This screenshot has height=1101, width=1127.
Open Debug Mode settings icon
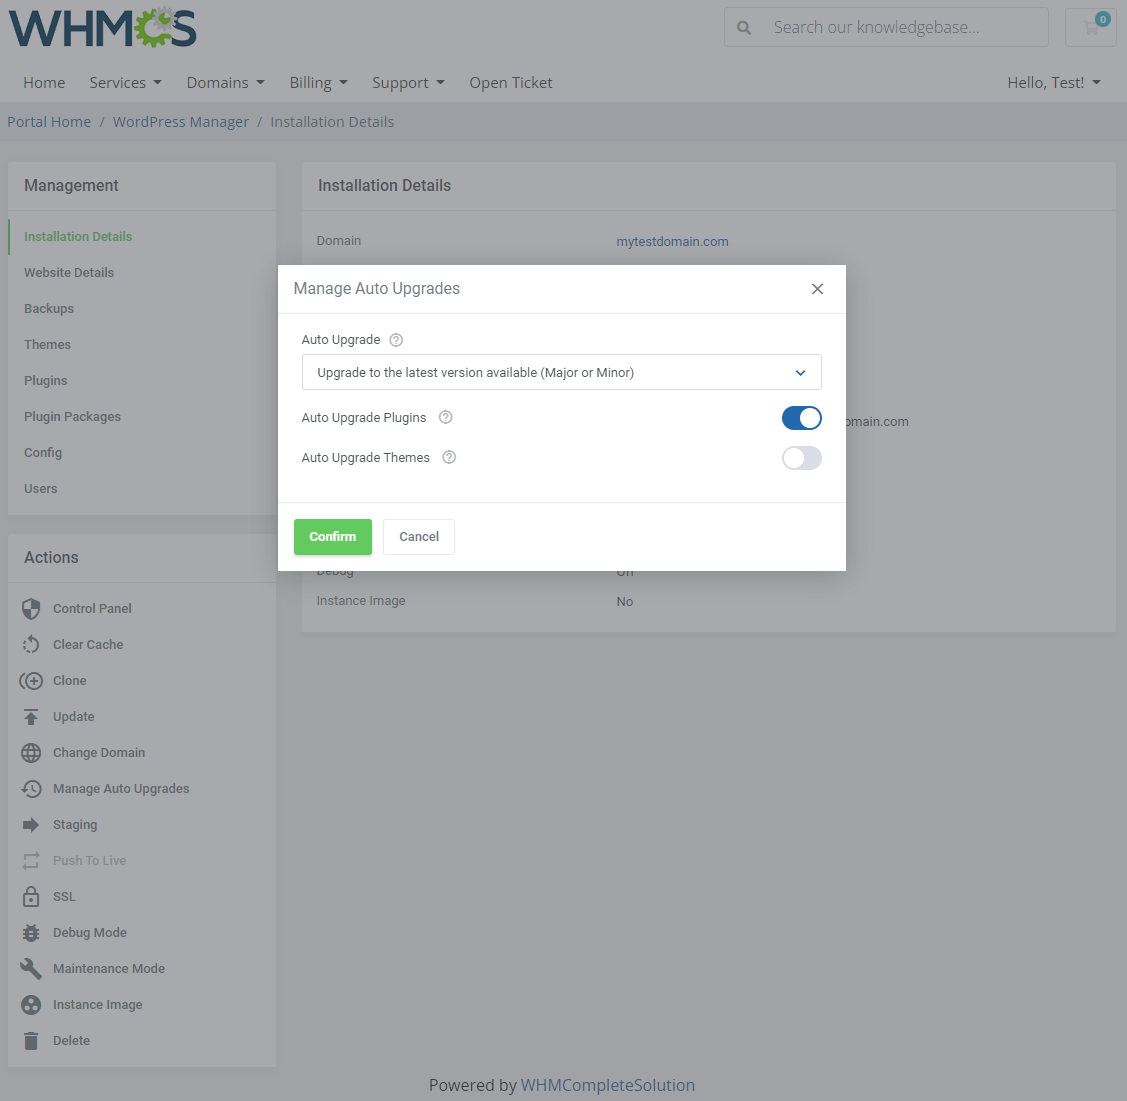[x=31, y=932]
